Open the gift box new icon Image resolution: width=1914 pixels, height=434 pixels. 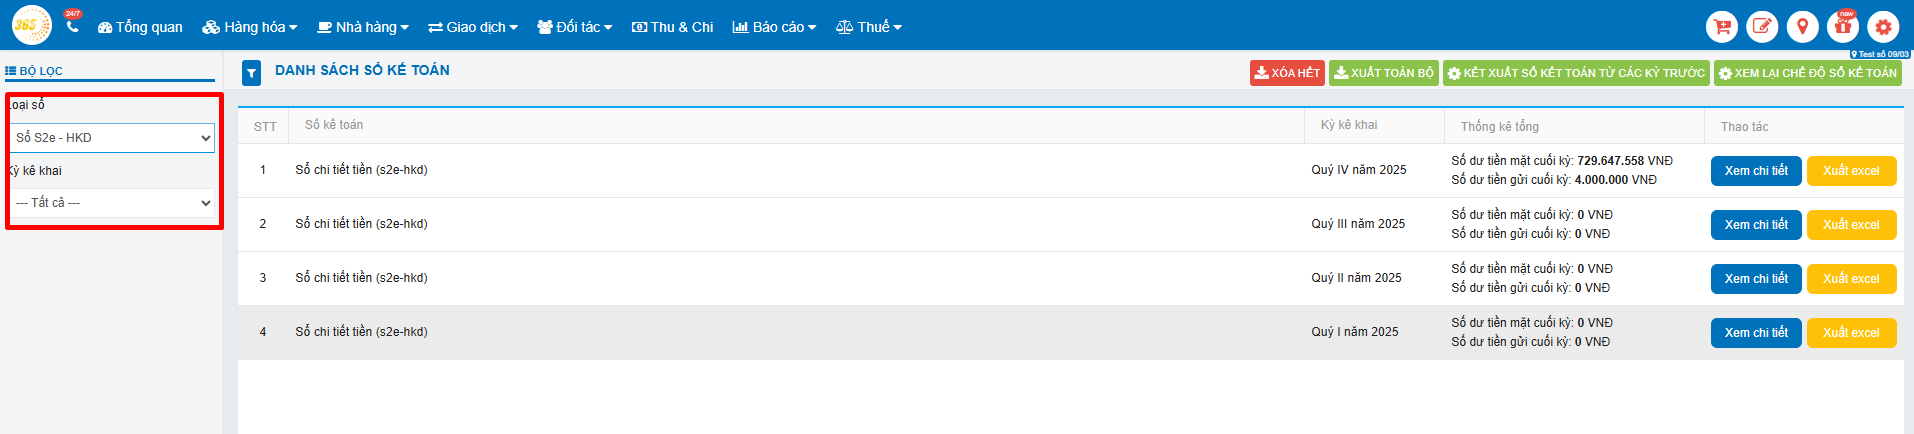[x=1842, y=27]
